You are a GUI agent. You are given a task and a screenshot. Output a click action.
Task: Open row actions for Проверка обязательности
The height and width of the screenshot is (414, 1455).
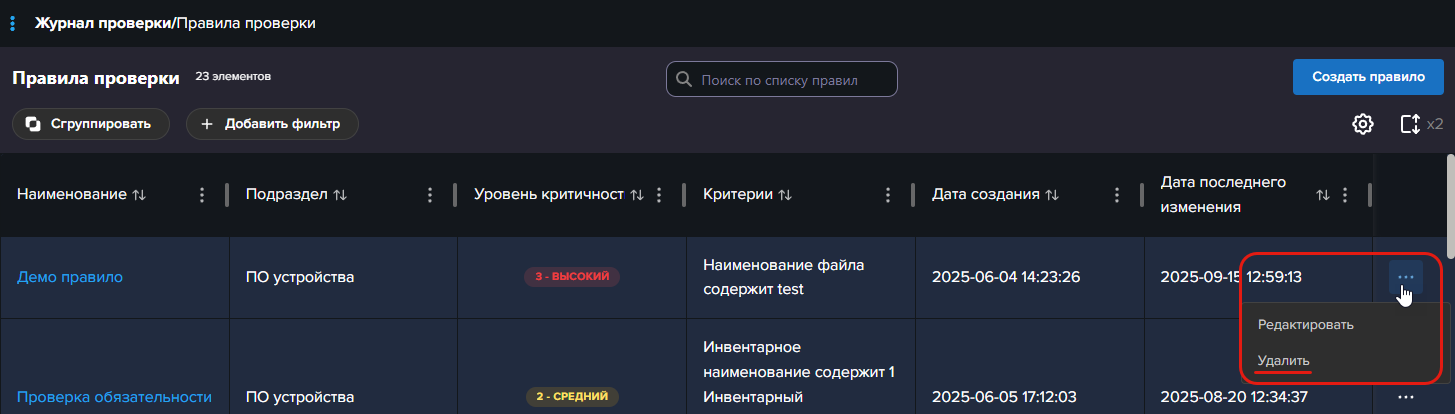pyautogui.click(x=1405, y=397)
